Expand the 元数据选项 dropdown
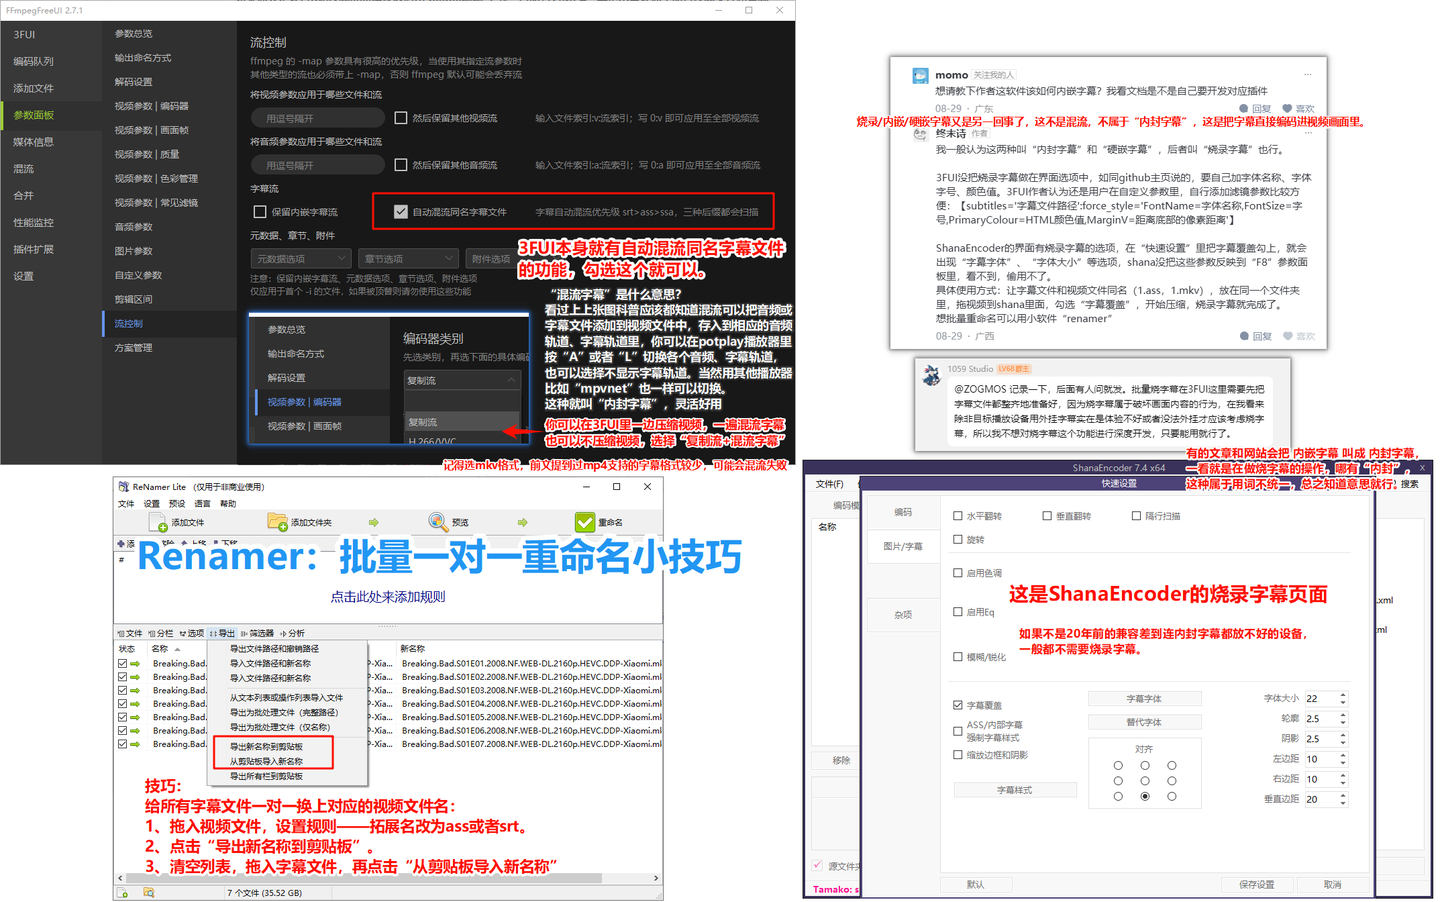 [x=300, y=258]
